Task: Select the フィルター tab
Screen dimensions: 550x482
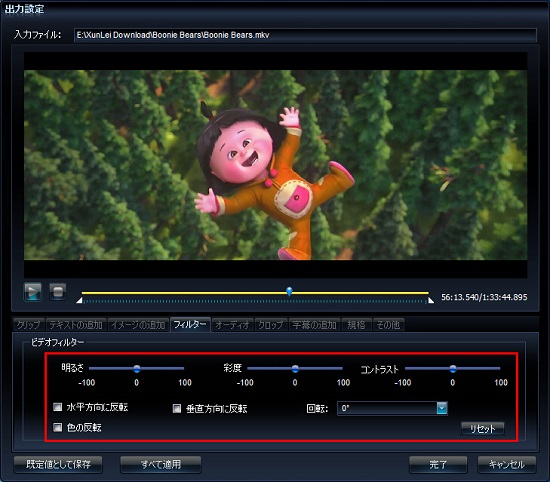Action: coord(190,324)
